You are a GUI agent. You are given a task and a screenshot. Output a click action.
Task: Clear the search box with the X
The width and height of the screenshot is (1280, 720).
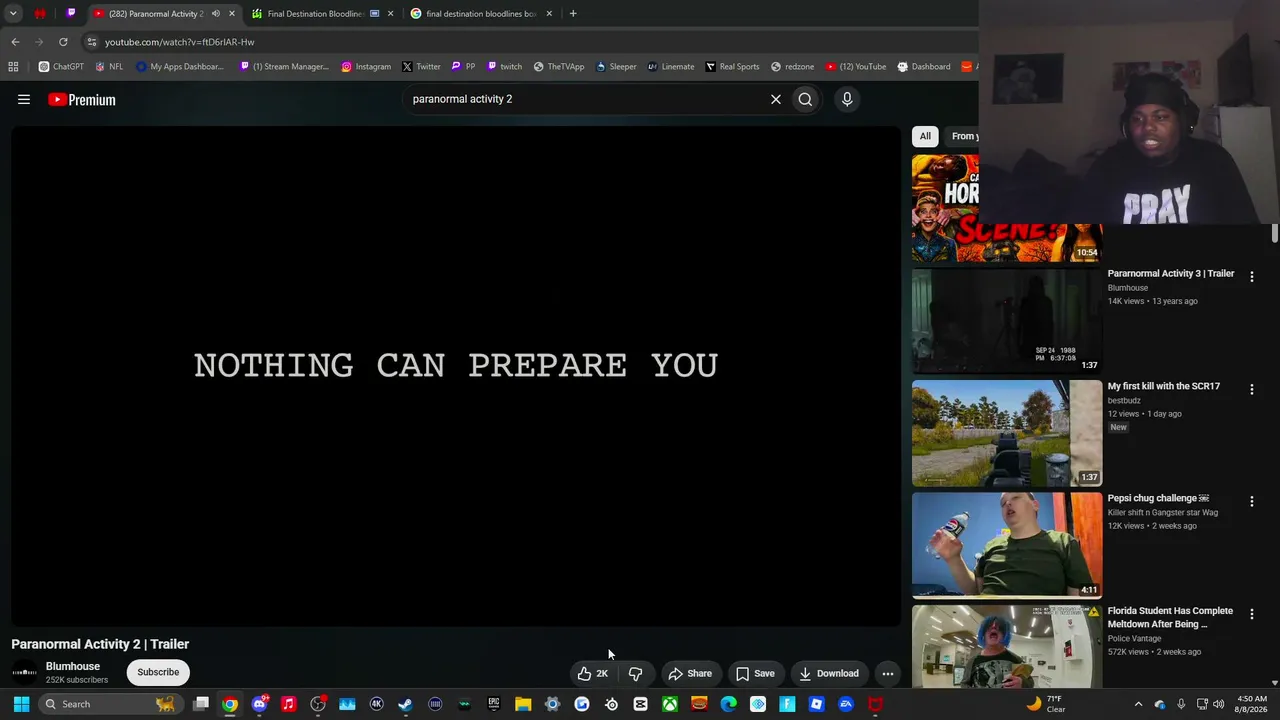click(x=775, y=99)
